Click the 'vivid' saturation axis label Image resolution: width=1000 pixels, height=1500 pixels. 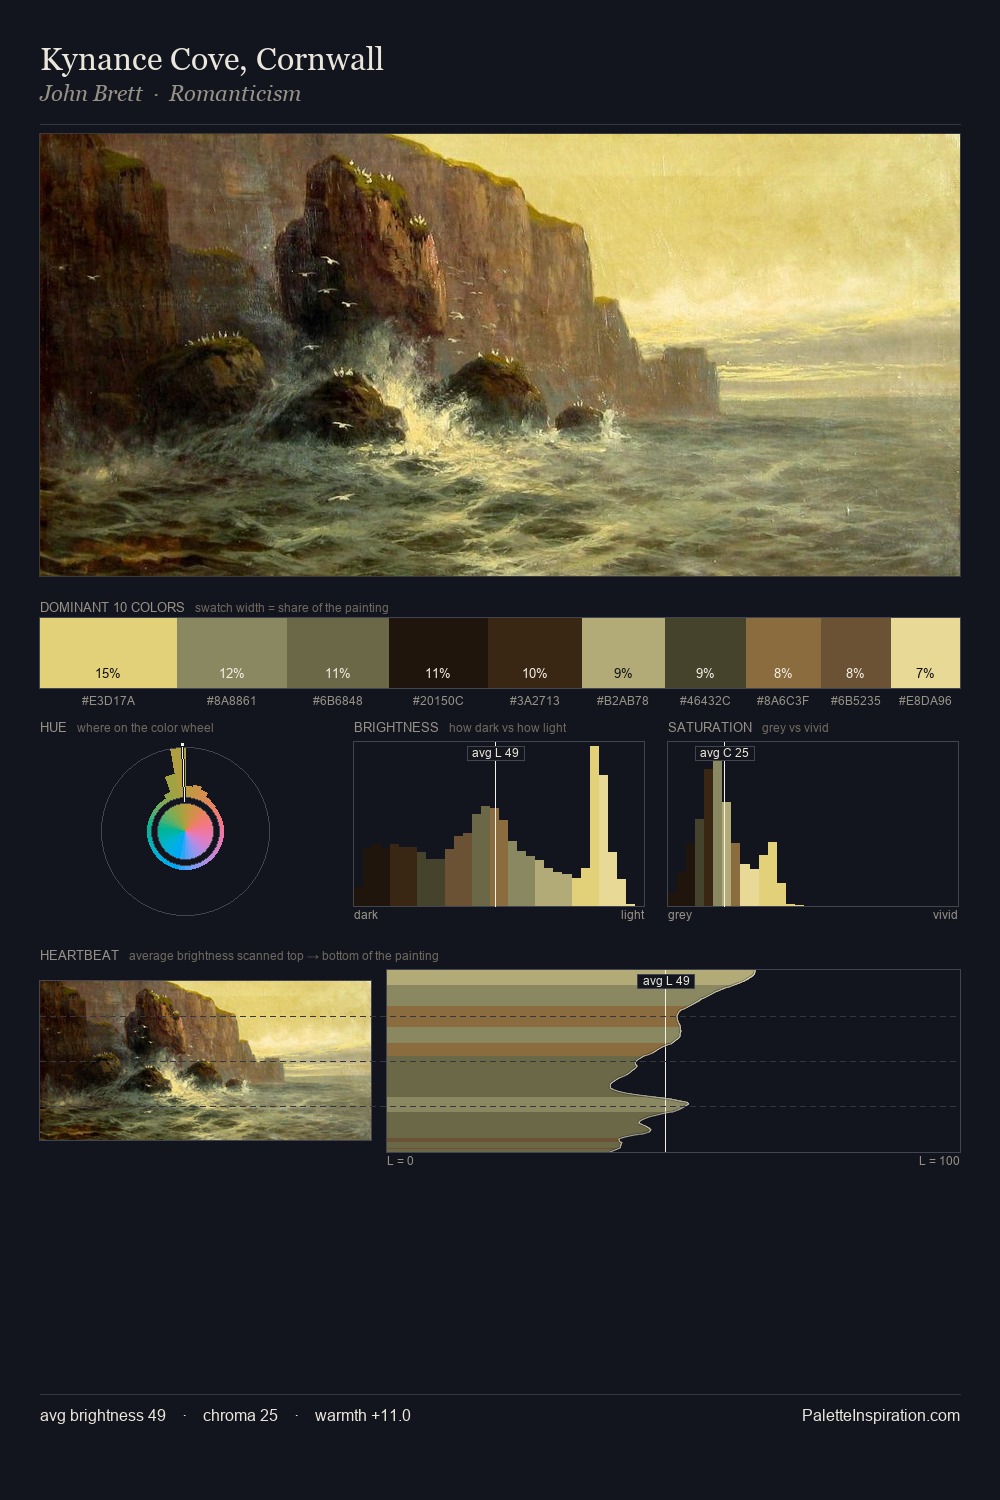[x=945, y=915]
